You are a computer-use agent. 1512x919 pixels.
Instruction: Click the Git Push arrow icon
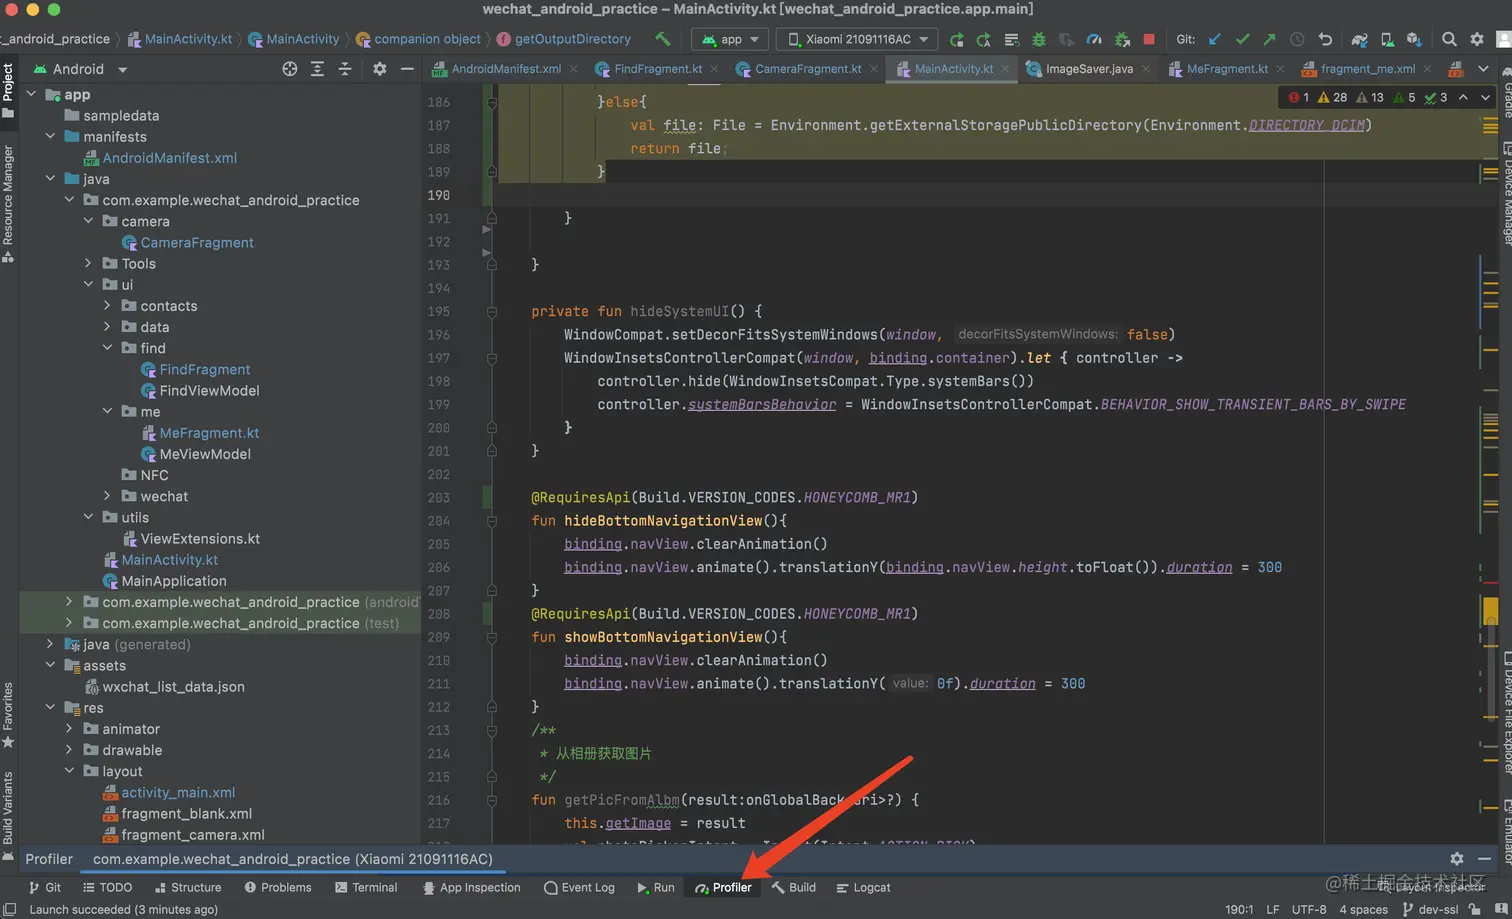1269,39
